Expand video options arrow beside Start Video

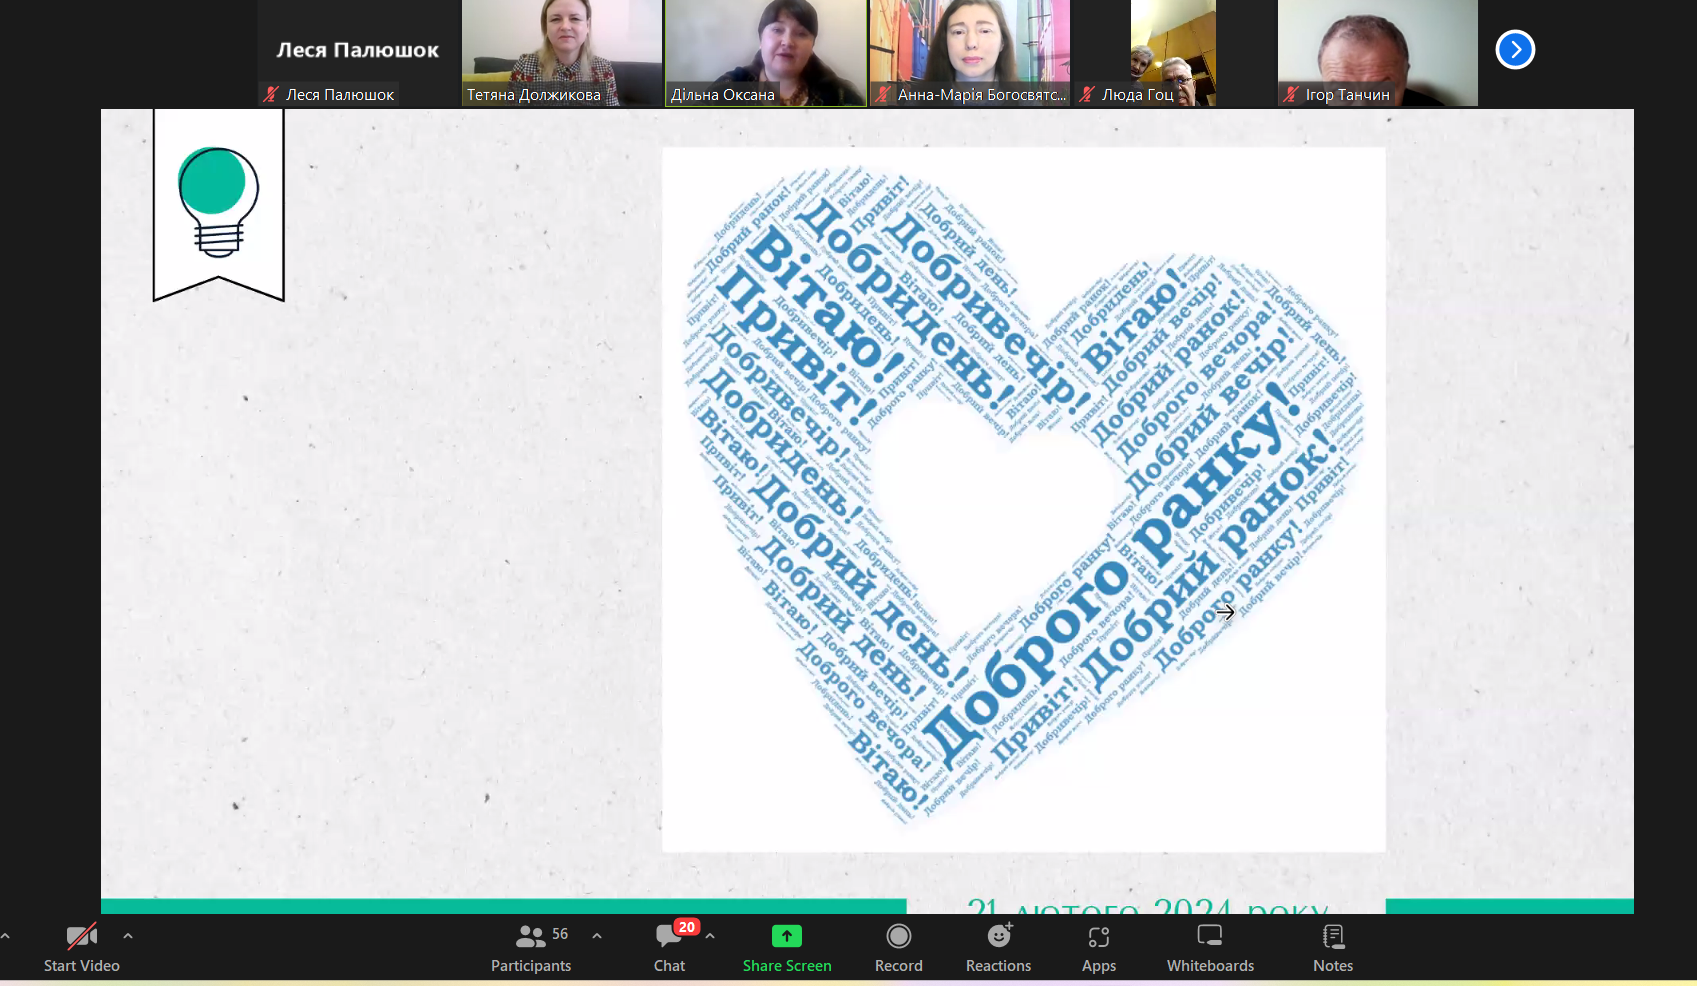128,936
